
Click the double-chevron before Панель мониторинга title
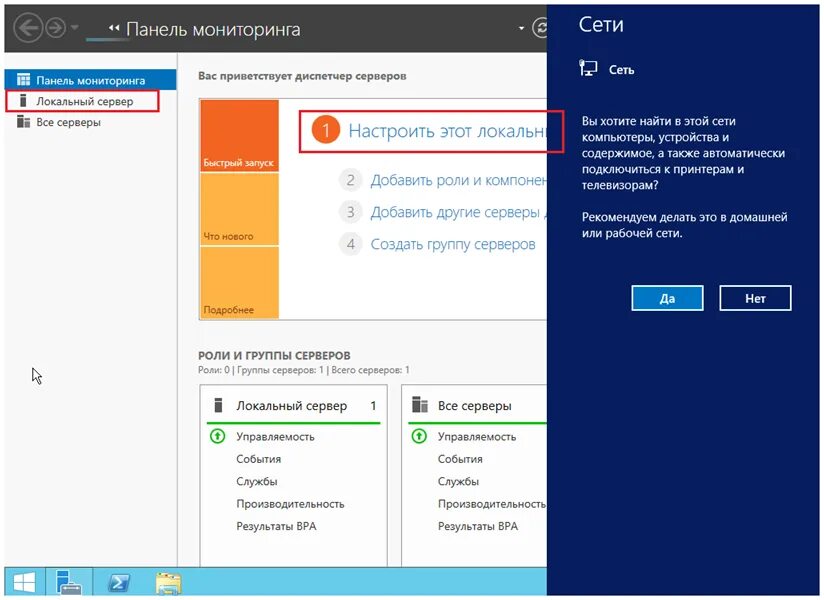coord(114,28)
